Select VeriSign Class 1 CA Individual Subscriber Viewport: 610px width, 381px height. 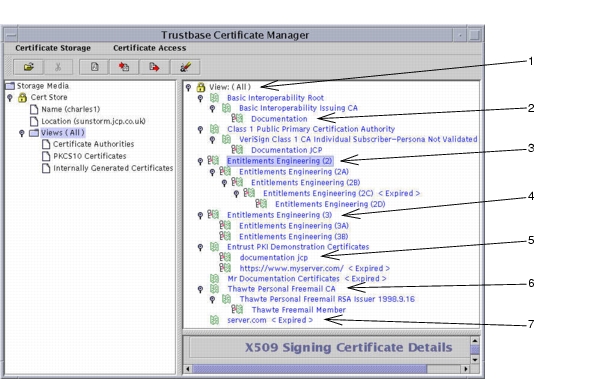click(358, 139)
